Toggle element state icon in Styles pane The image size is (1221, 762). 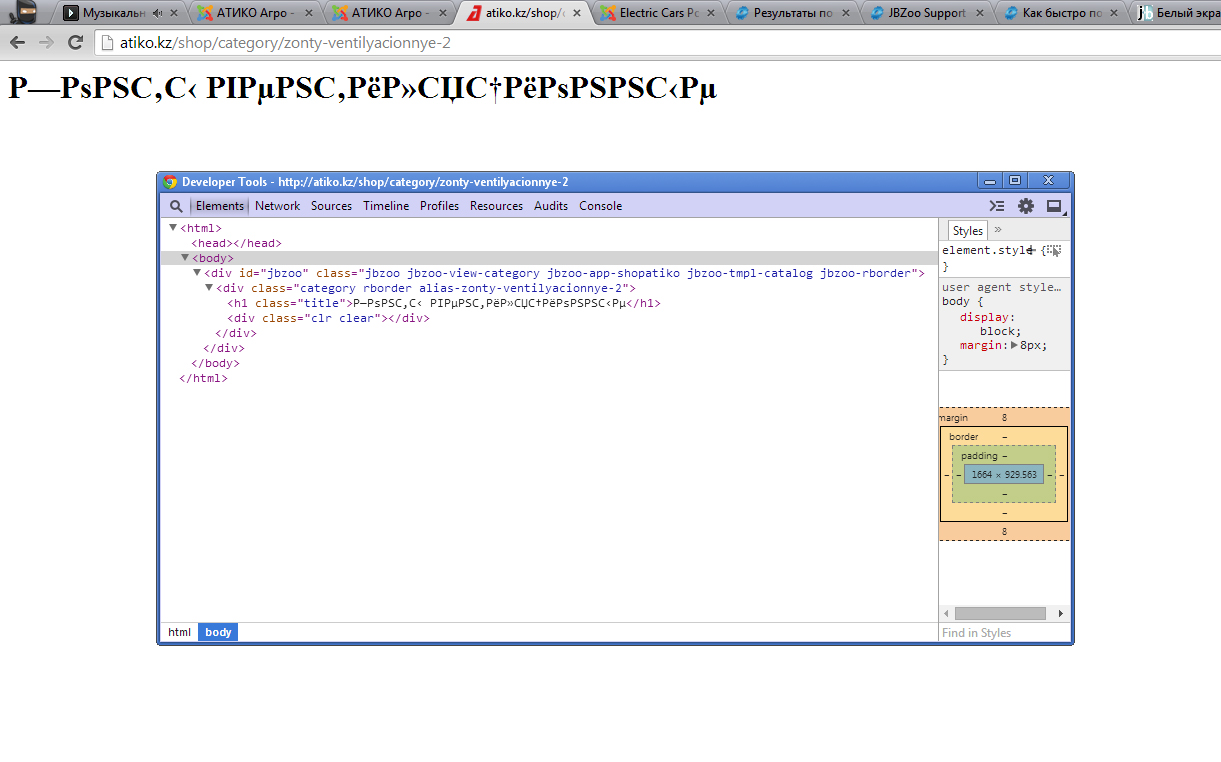1051,250
